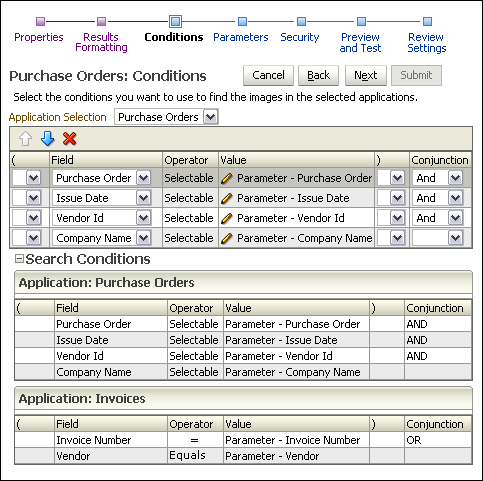Screen dimensions: 483x481
Task: Edit value pencil icon for Issue Date row
Action: click(x=227, y=198)
